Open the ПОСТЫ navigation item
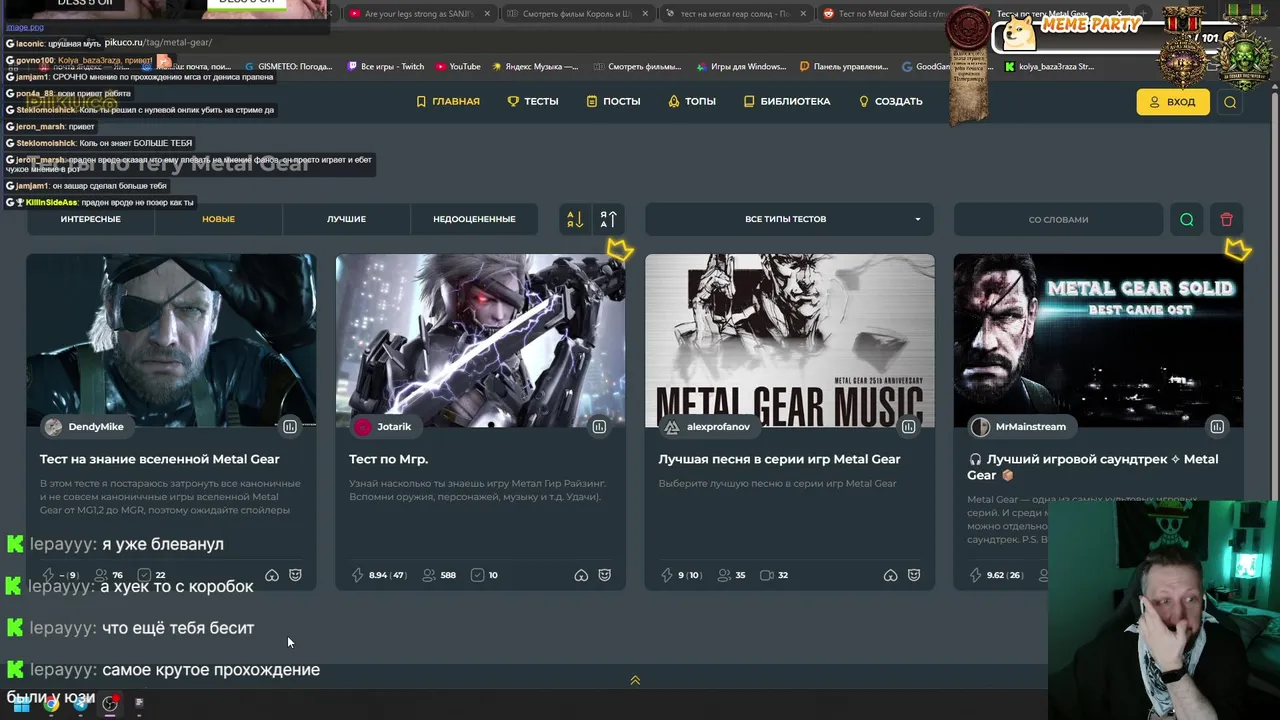Screen dimensions: 1280x720 pos(613,101)
